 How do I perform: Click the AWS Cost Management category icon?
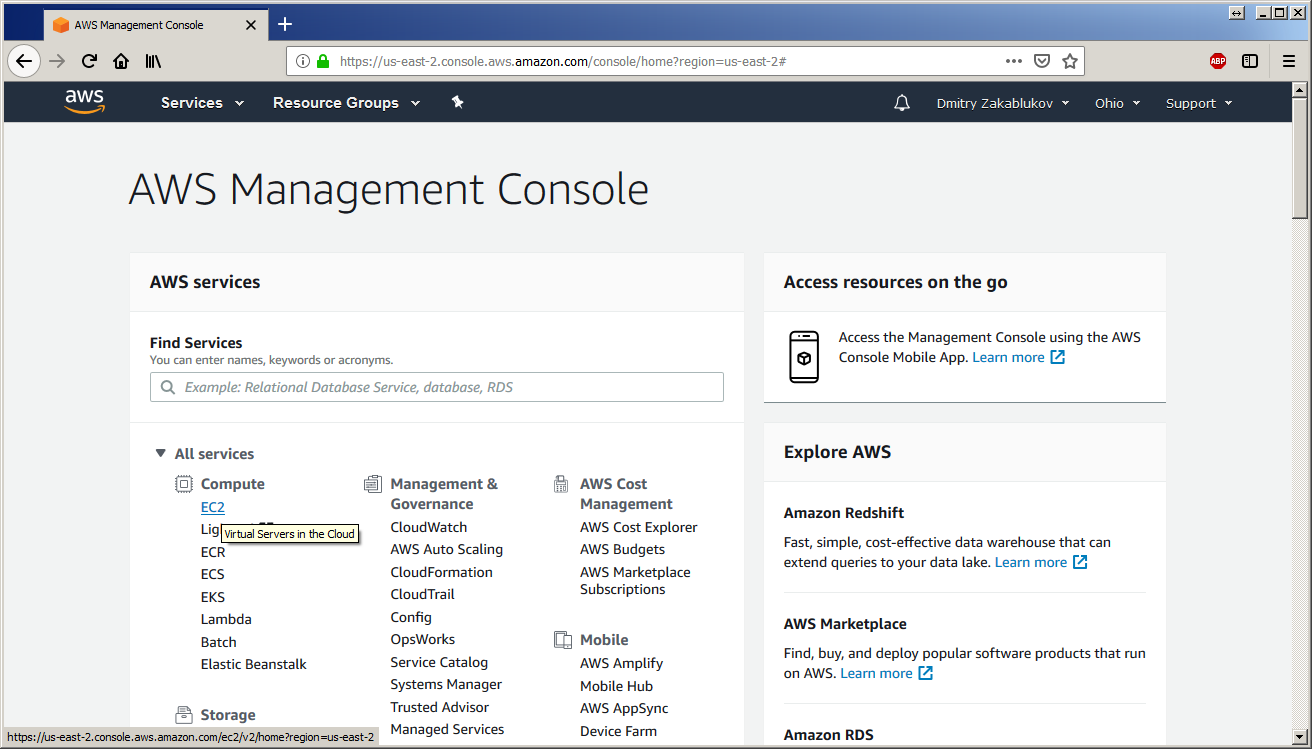pos(562,484)
